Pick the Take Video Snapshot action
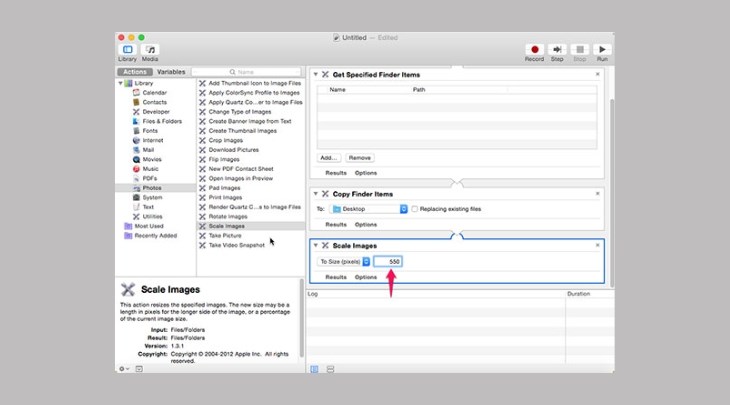This screenshot has width=730, height=405. pos(237,245)
